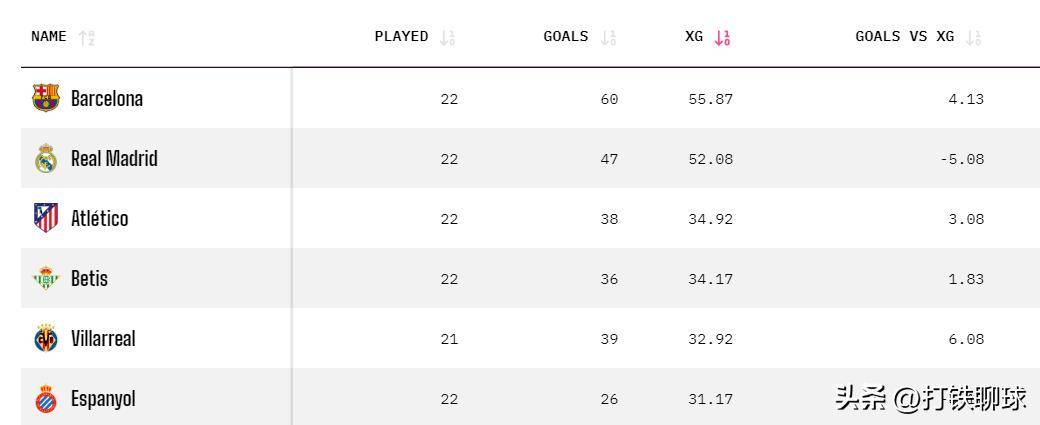The image size is (1040, 425).
Task: Click Real Madrid's -5.08 goals vs xG cell
Action: [x=962, y=159]
